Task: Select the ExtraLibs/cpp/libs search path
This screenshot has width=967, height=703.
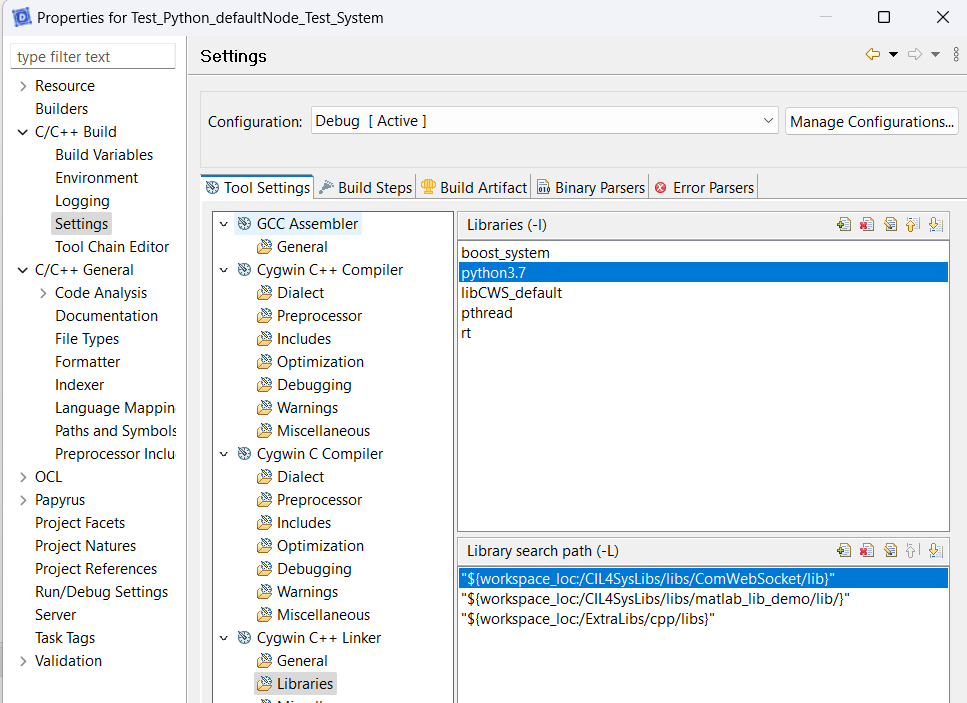Action: tap(703, 619)
